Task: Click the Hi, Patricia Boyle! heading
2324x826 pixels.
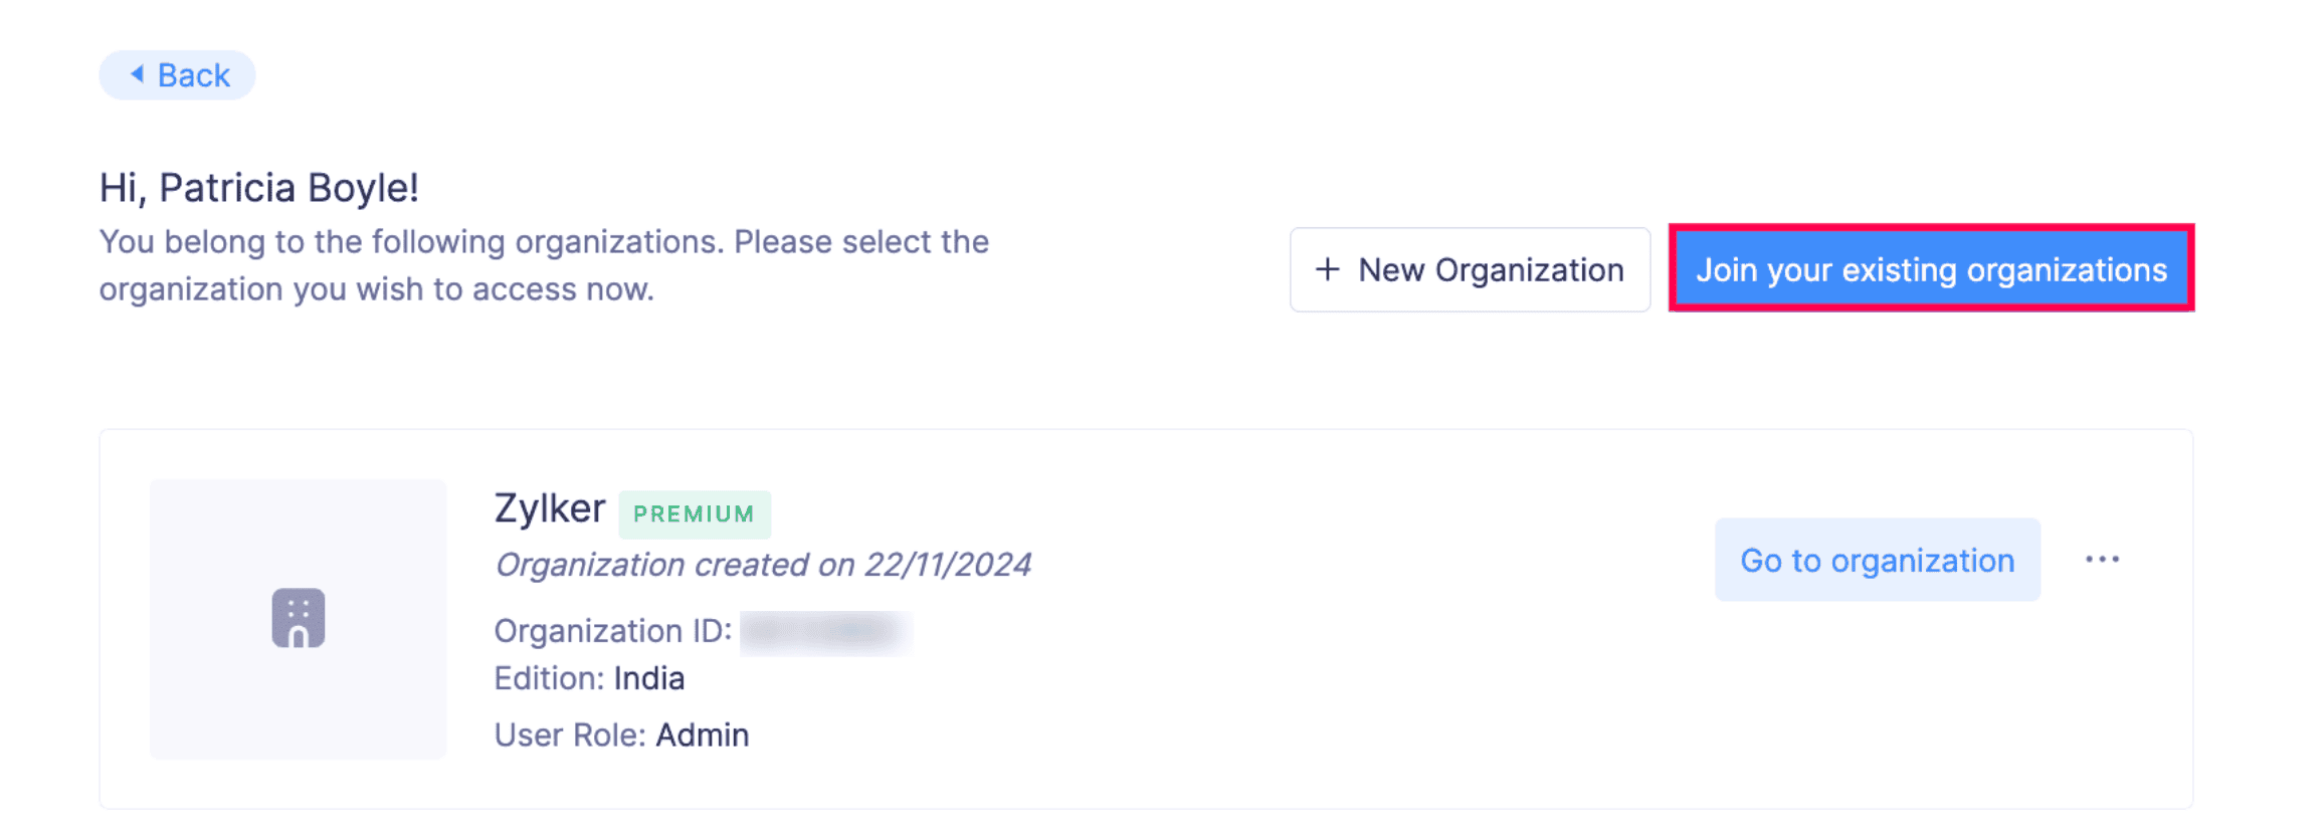Action: 258,188
